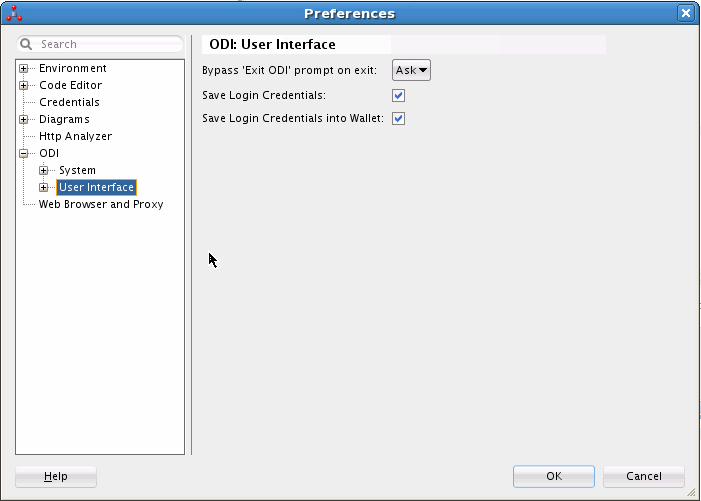The width and height of the screenshot is (701, 501).
Task: Collapse the ODI tree node
Action: pos(24,153)
